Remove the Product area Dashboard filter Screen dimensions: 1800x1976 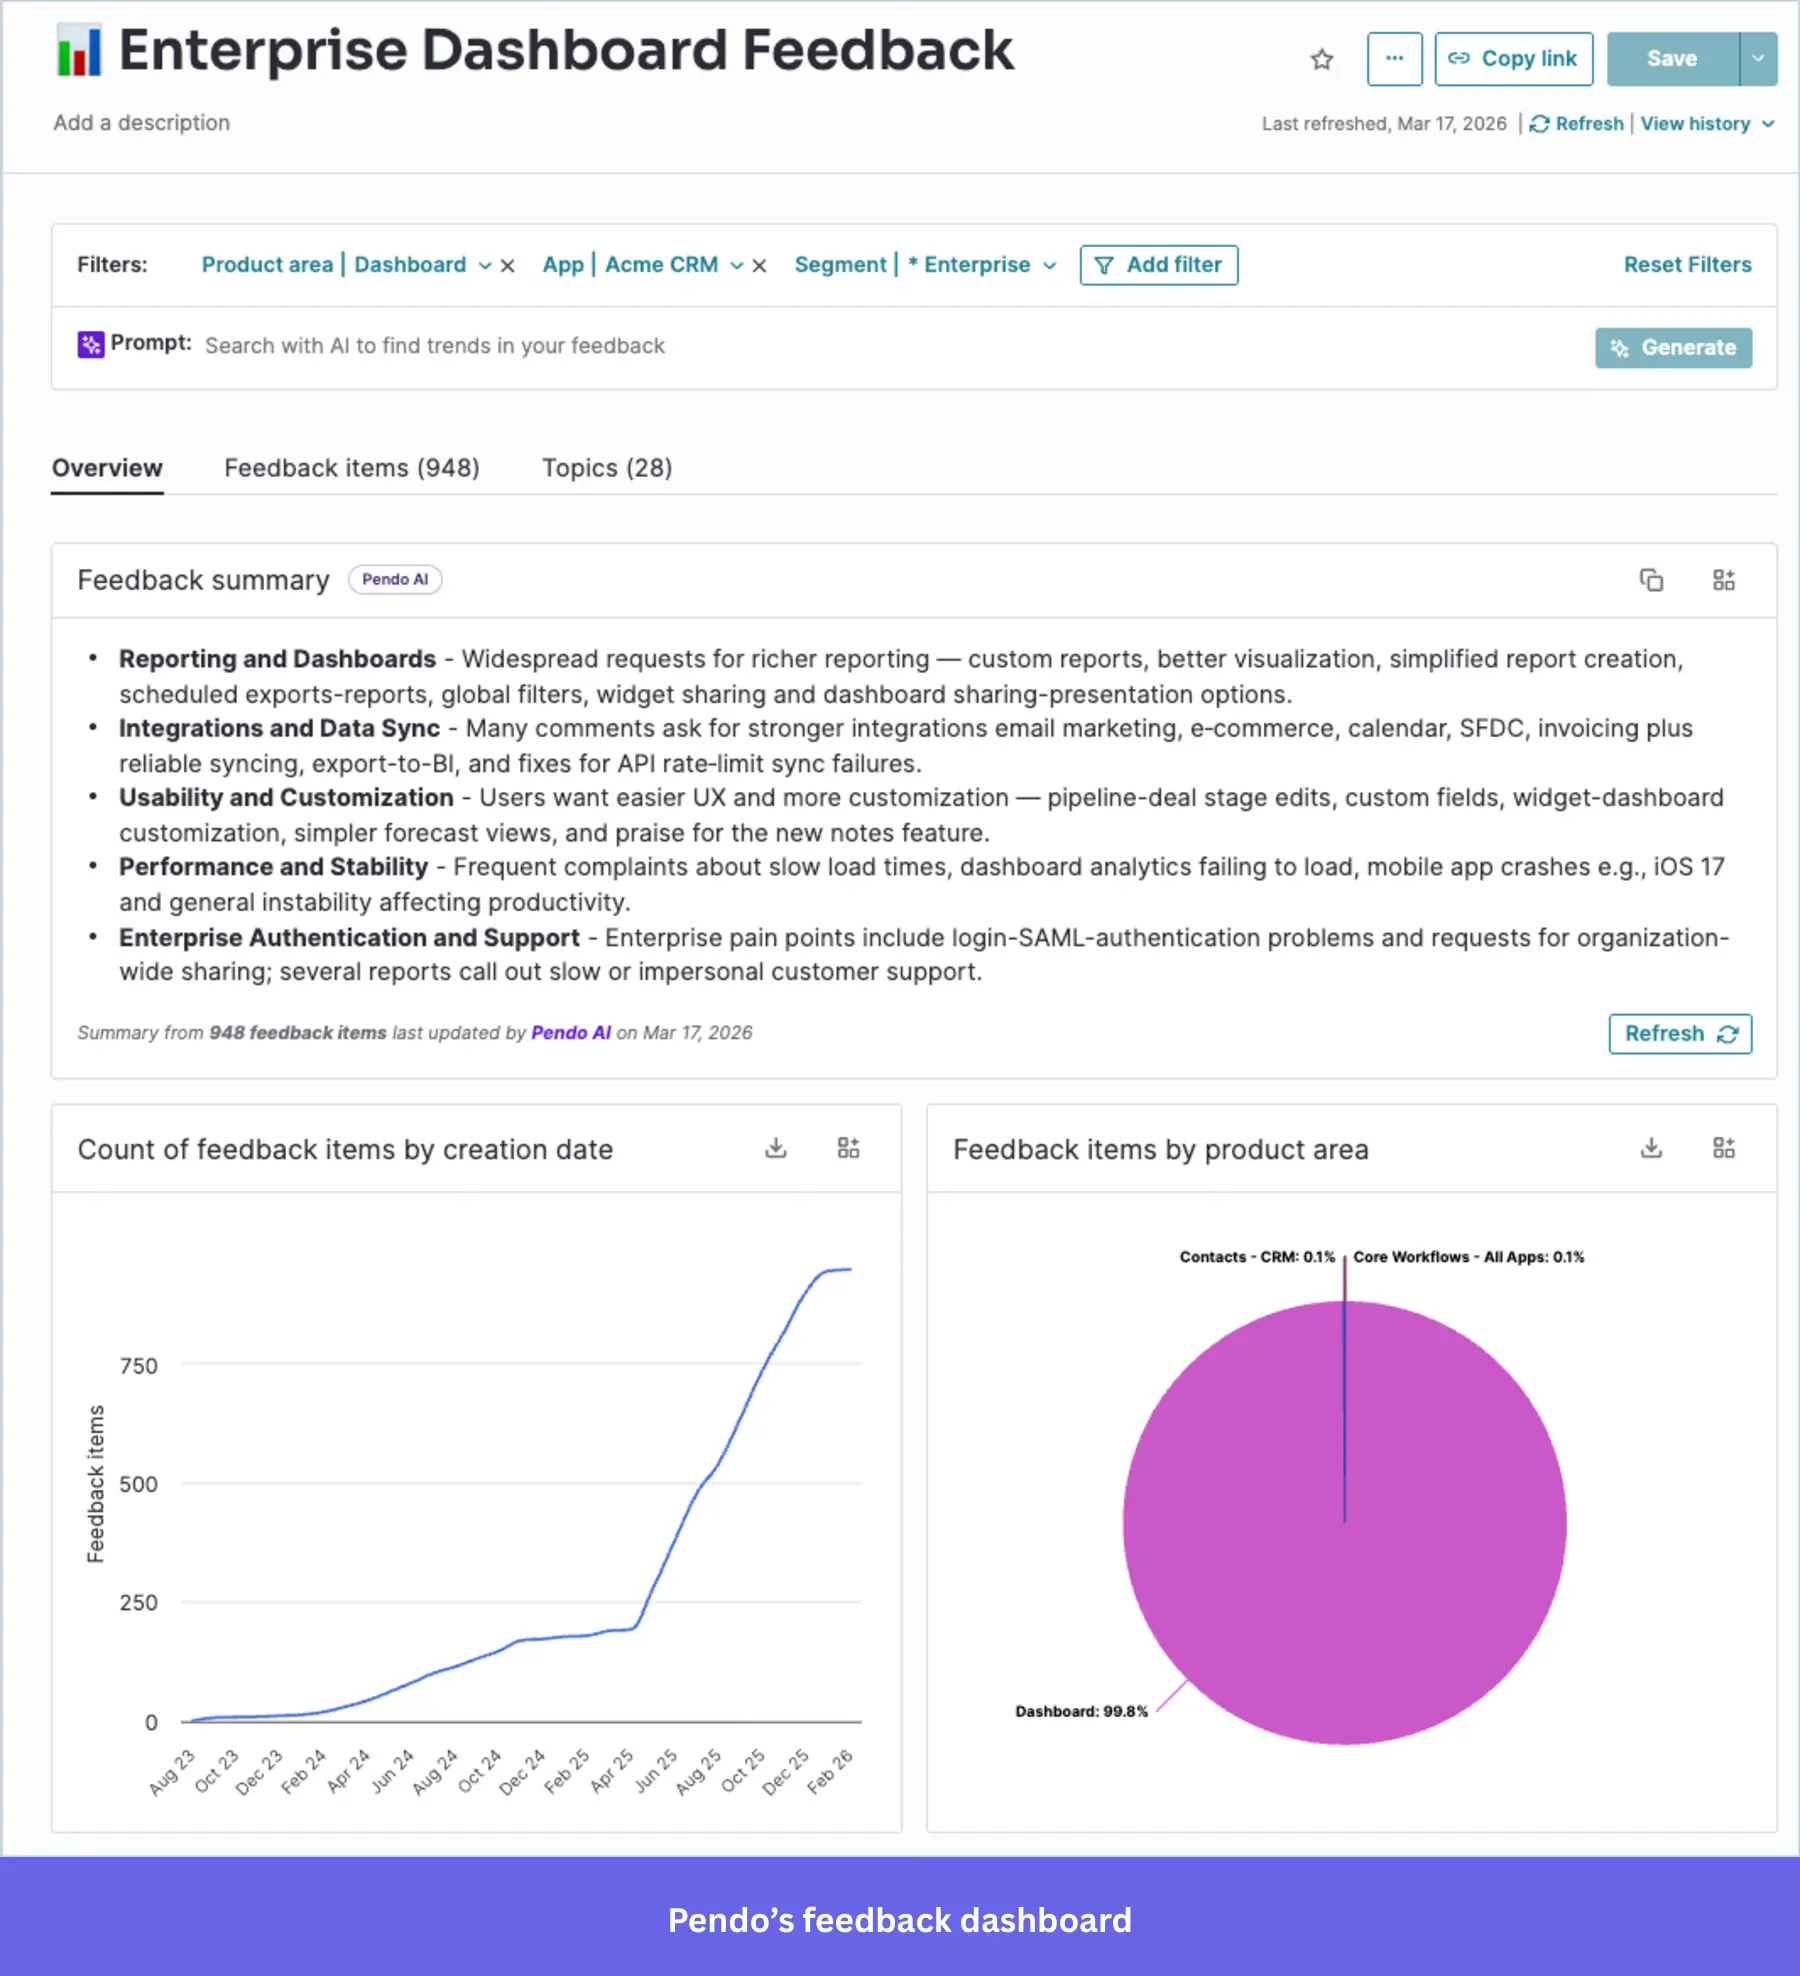click(x=508, y=265)
